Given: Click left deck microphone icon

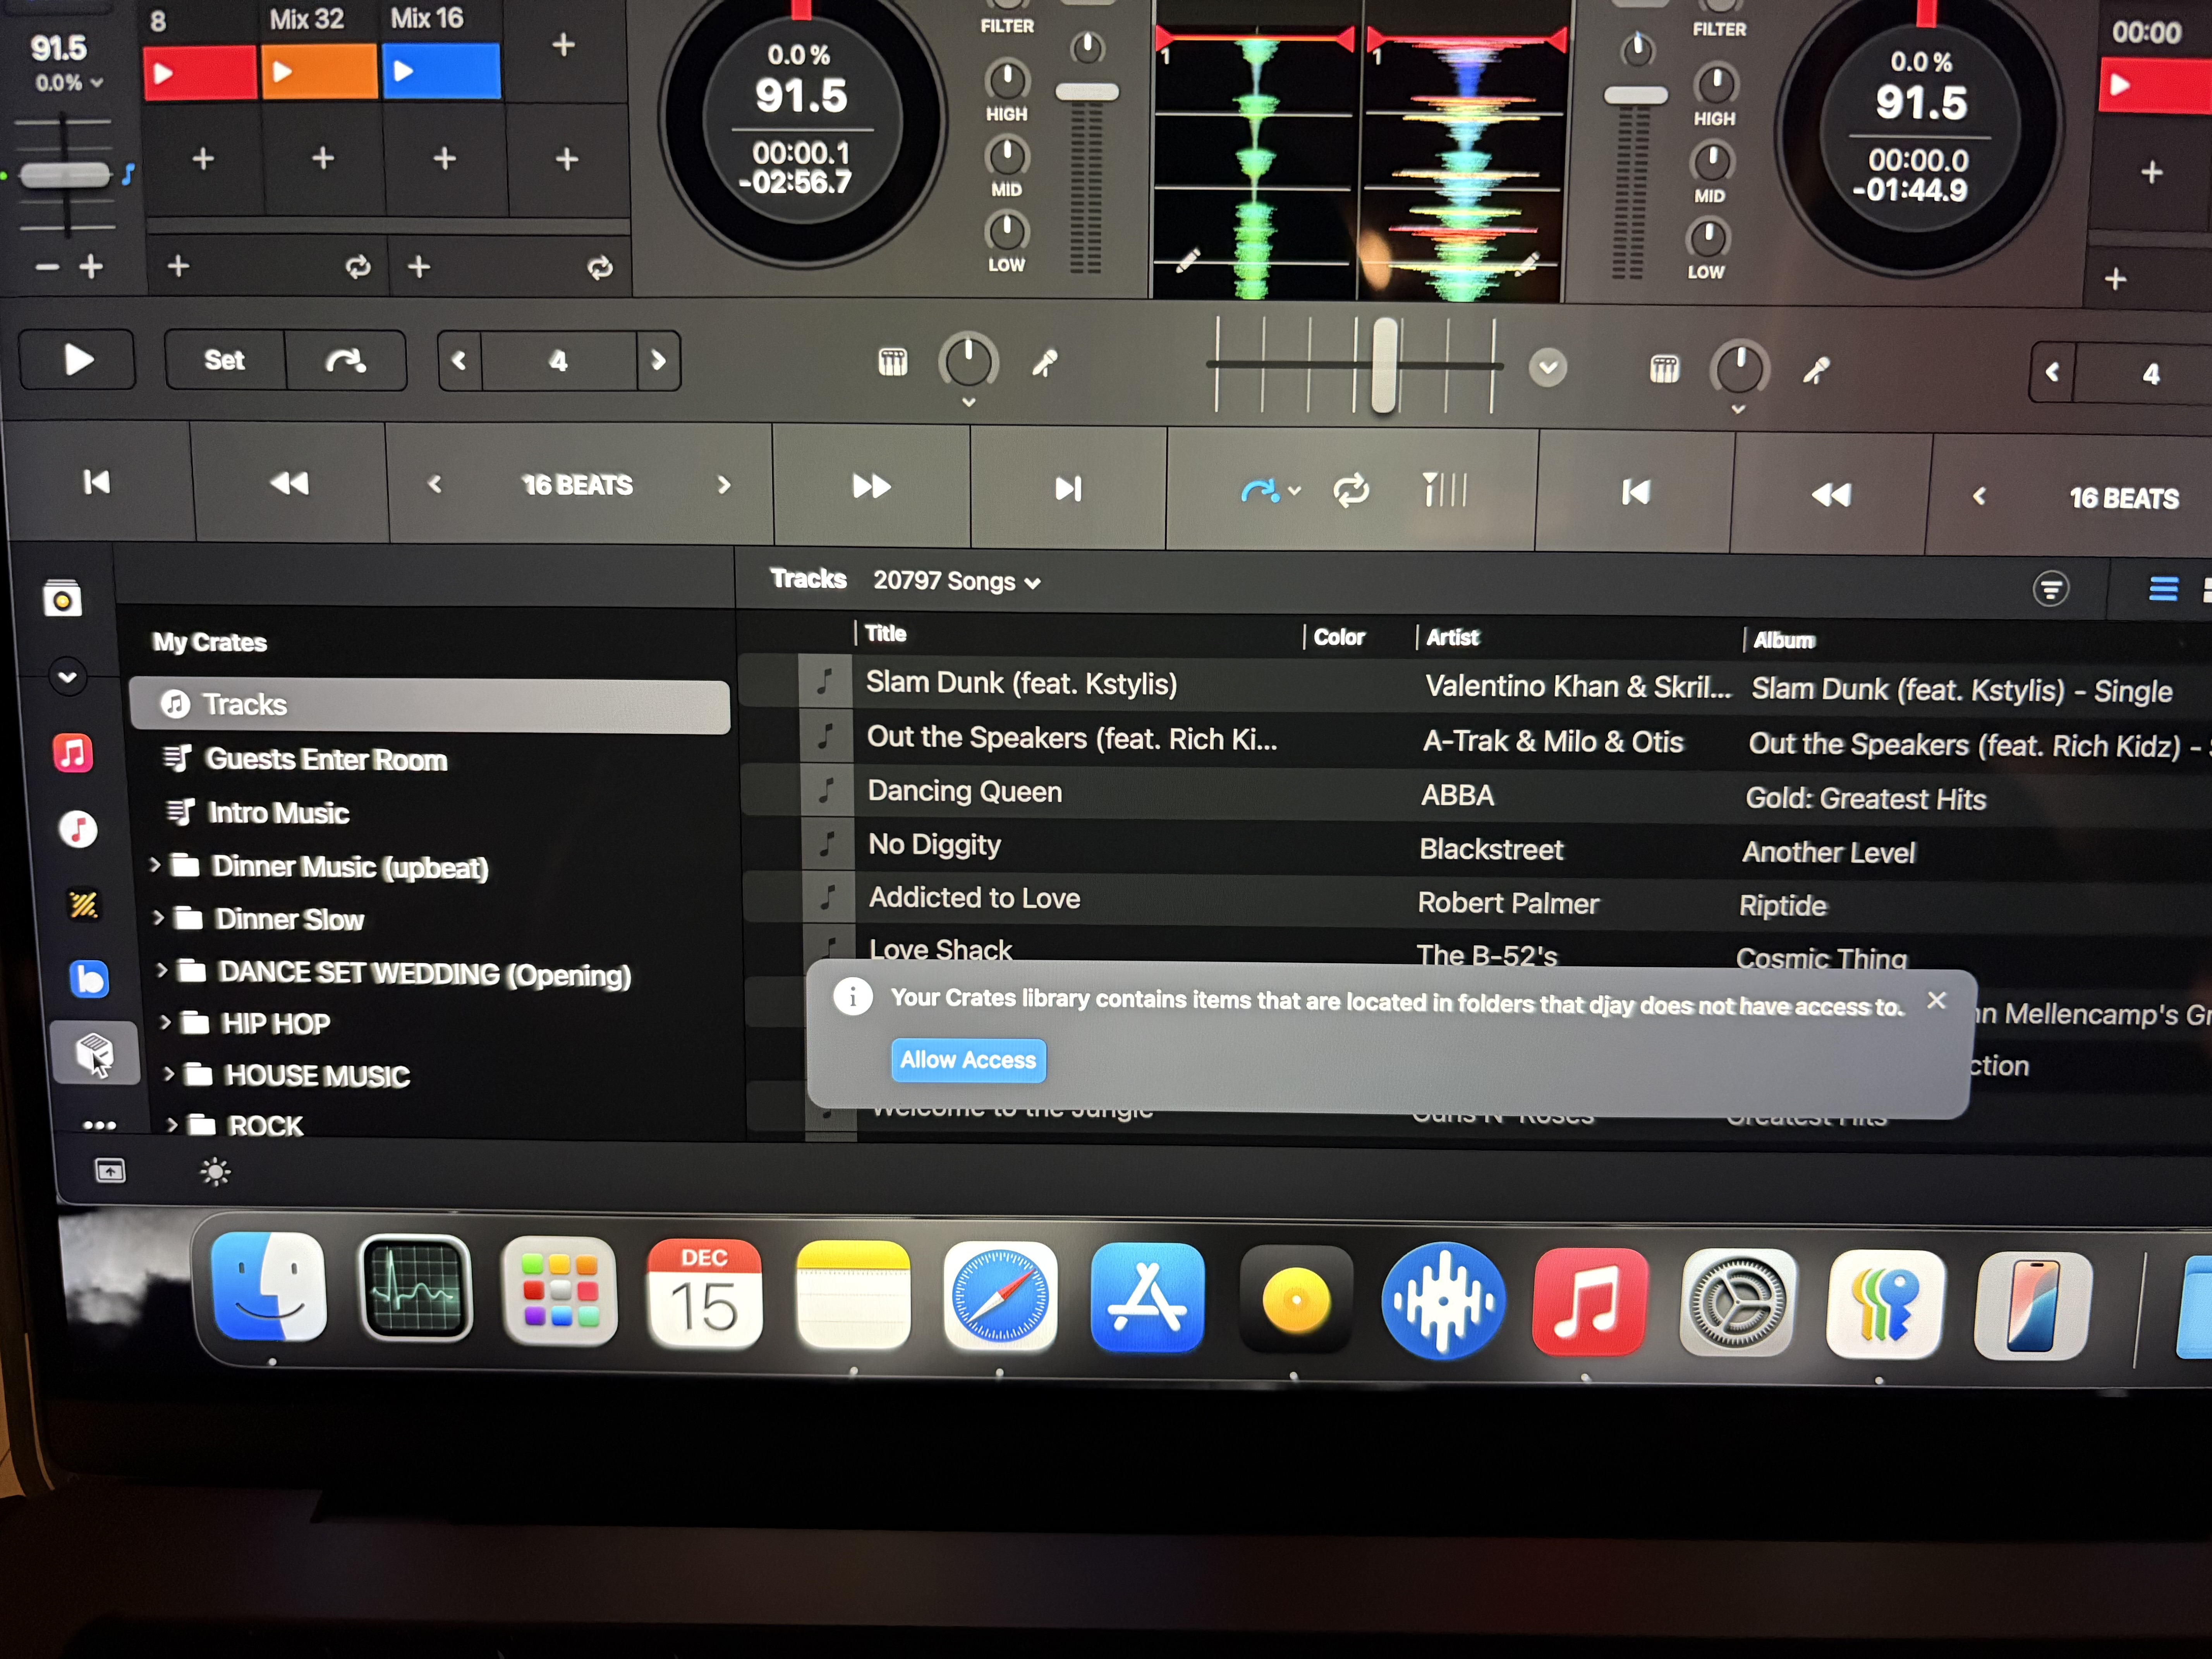Looking at the screenshot, I should coord(1045,363).
